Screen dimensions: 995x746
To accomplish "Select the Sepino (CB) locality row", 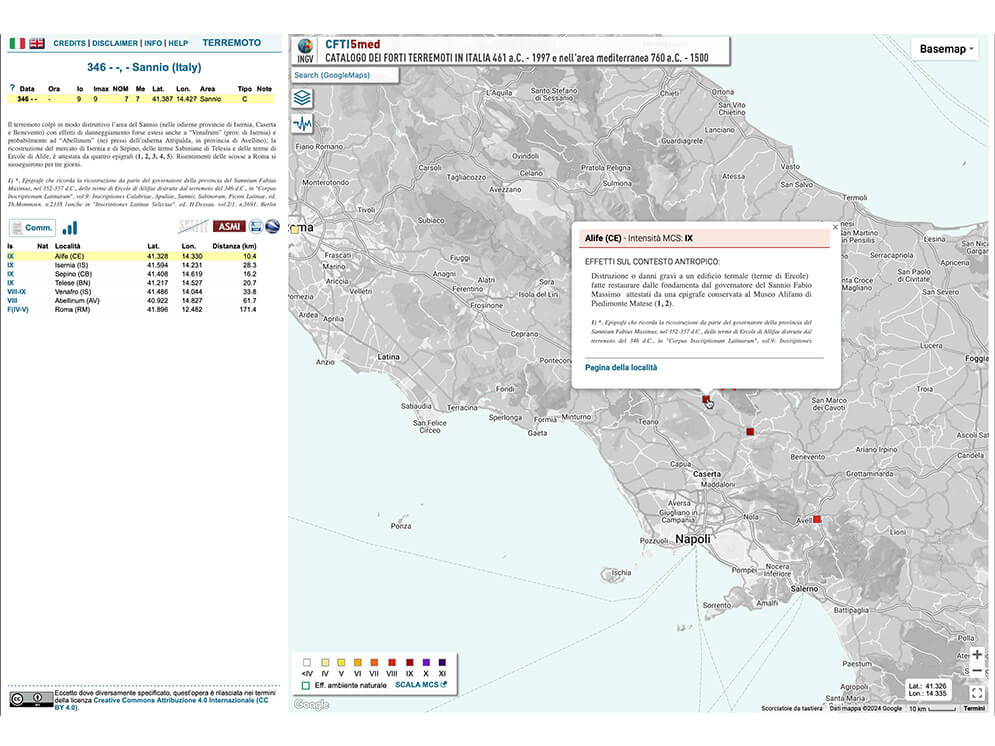I will pos(132,274).
